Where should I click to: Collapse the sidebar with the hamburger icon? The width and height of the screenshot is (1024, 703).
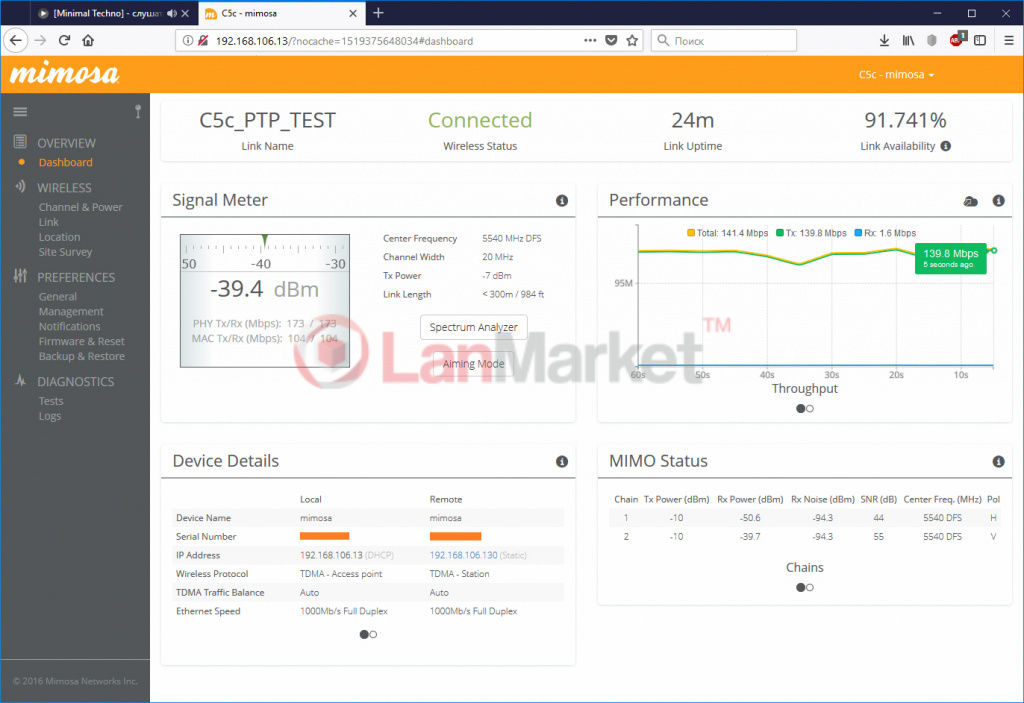(x=20, y=111)
